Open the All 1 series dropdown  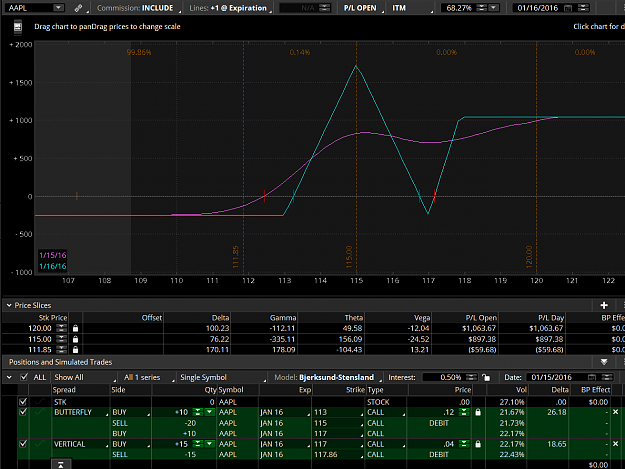pyautogui.click(x=147, y=377)
